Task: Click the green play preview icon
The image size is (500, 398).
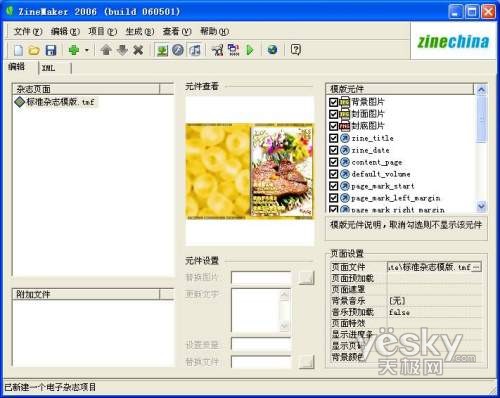Action: [250, 50]
